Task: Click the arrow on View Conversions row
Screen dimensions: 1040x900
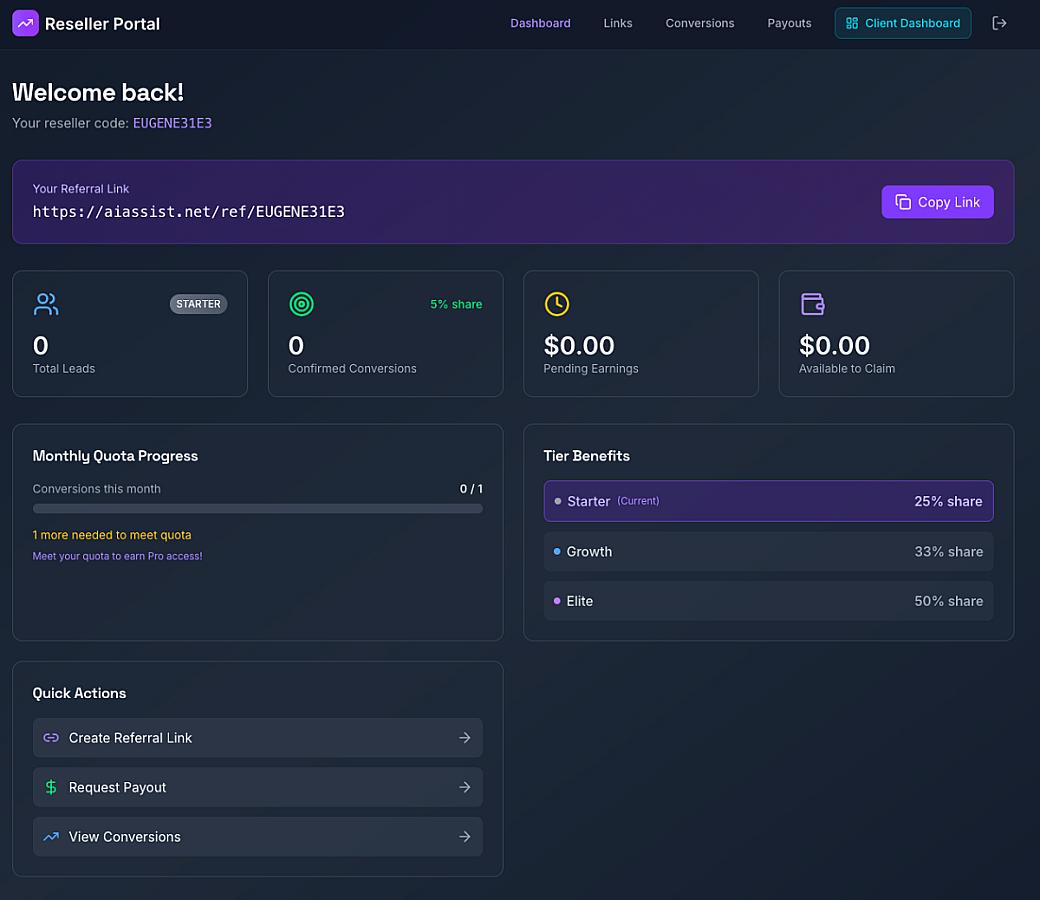Action: click(464, 837)
